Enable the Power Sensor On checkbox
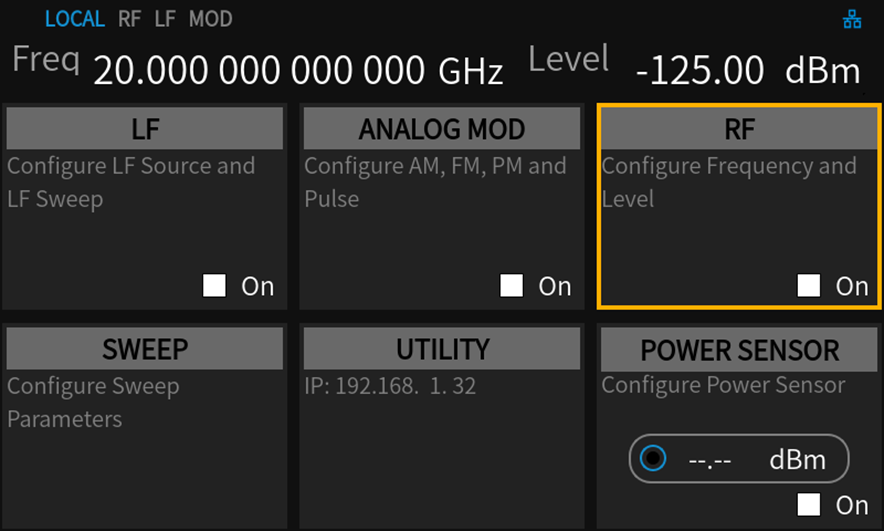The height and width of the screenshot is (531, 884). (x=809, y=504)
